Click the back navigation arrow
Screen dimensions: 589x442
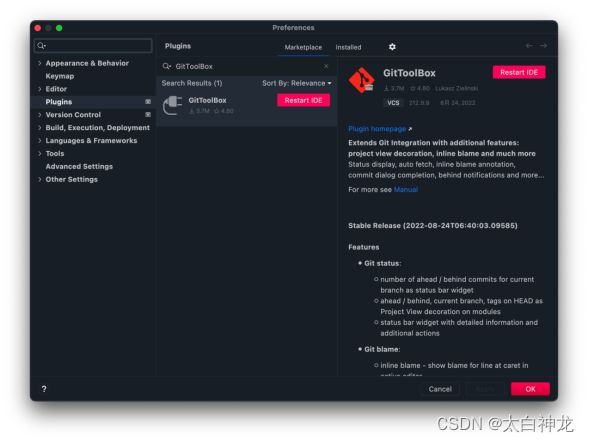[x=529, y=46]
